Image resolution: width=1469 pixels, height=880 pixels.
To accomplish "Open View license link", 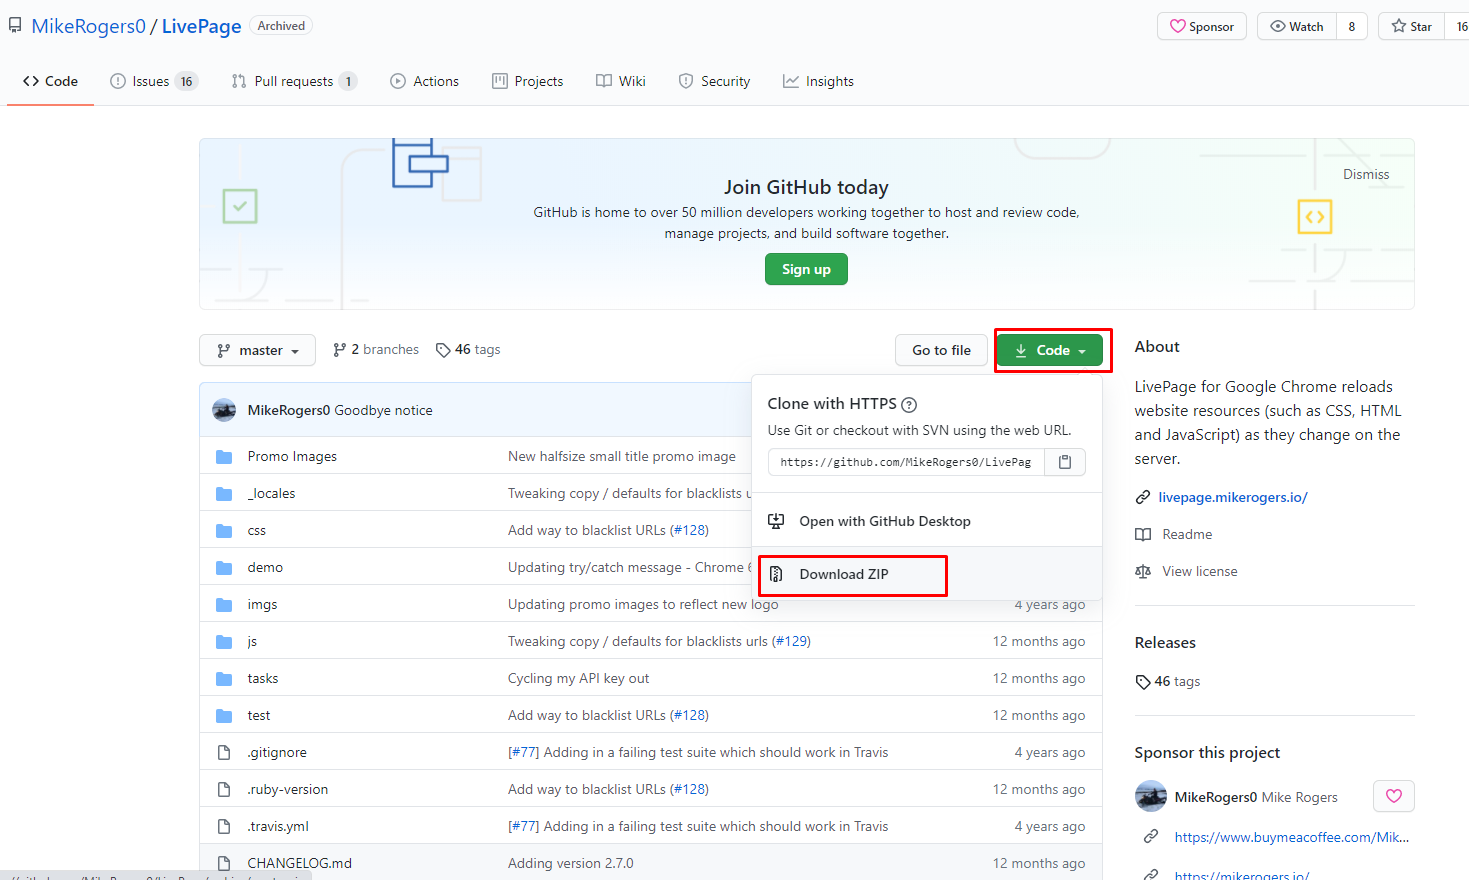I will tap(1199, 571).
